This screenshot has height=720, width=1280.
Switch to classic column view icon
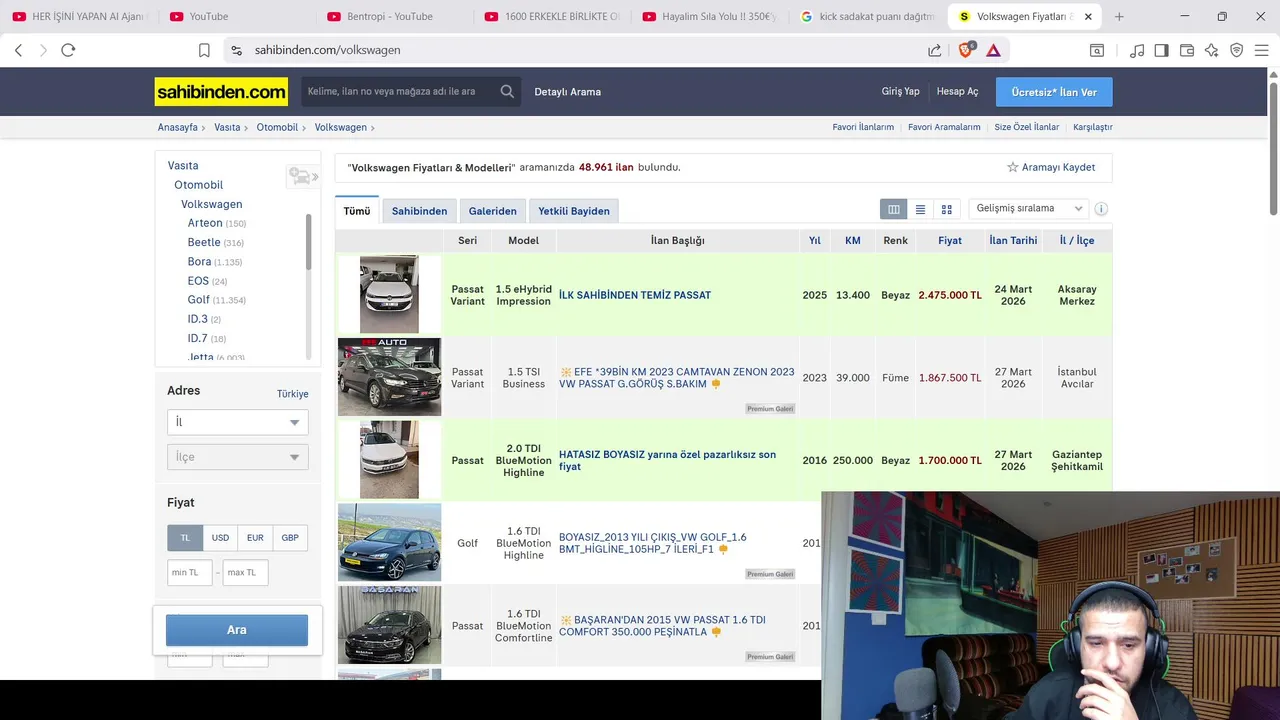tap(893, 209)
